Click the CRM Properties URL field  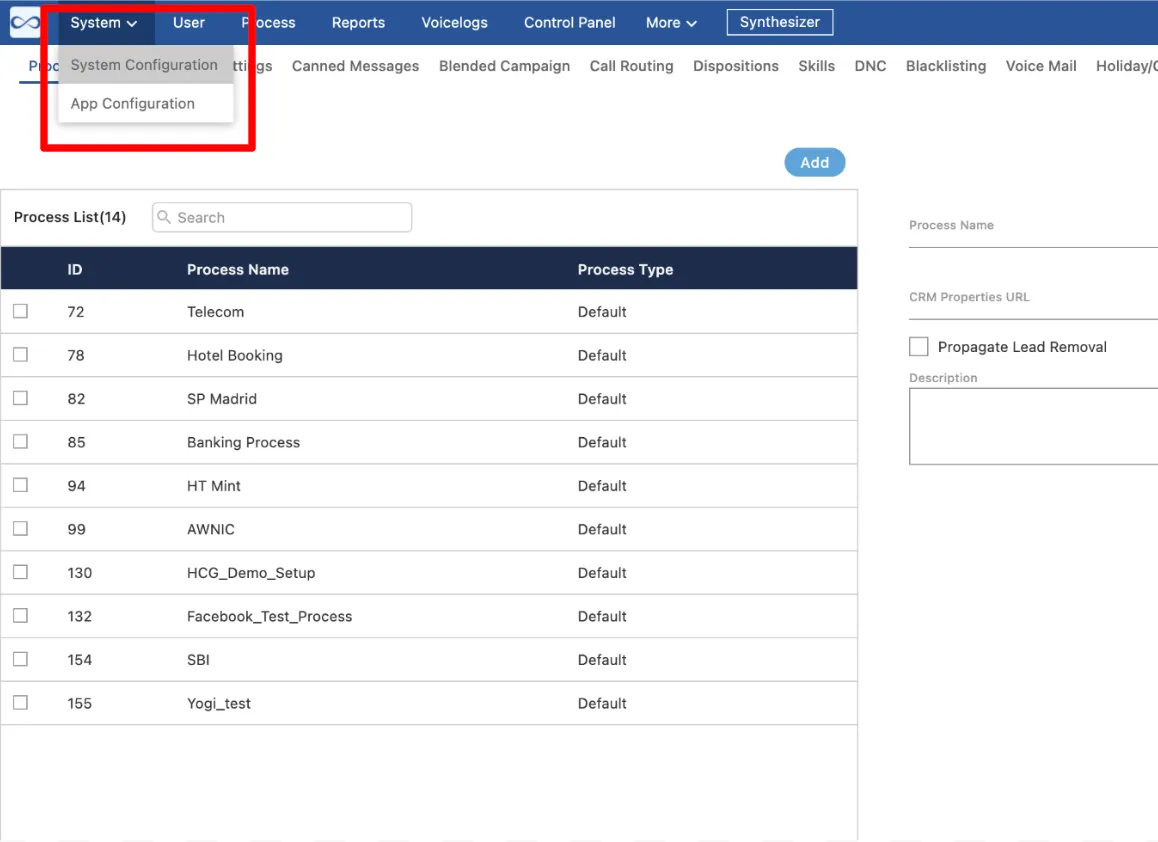click(x=1033, y=305)
